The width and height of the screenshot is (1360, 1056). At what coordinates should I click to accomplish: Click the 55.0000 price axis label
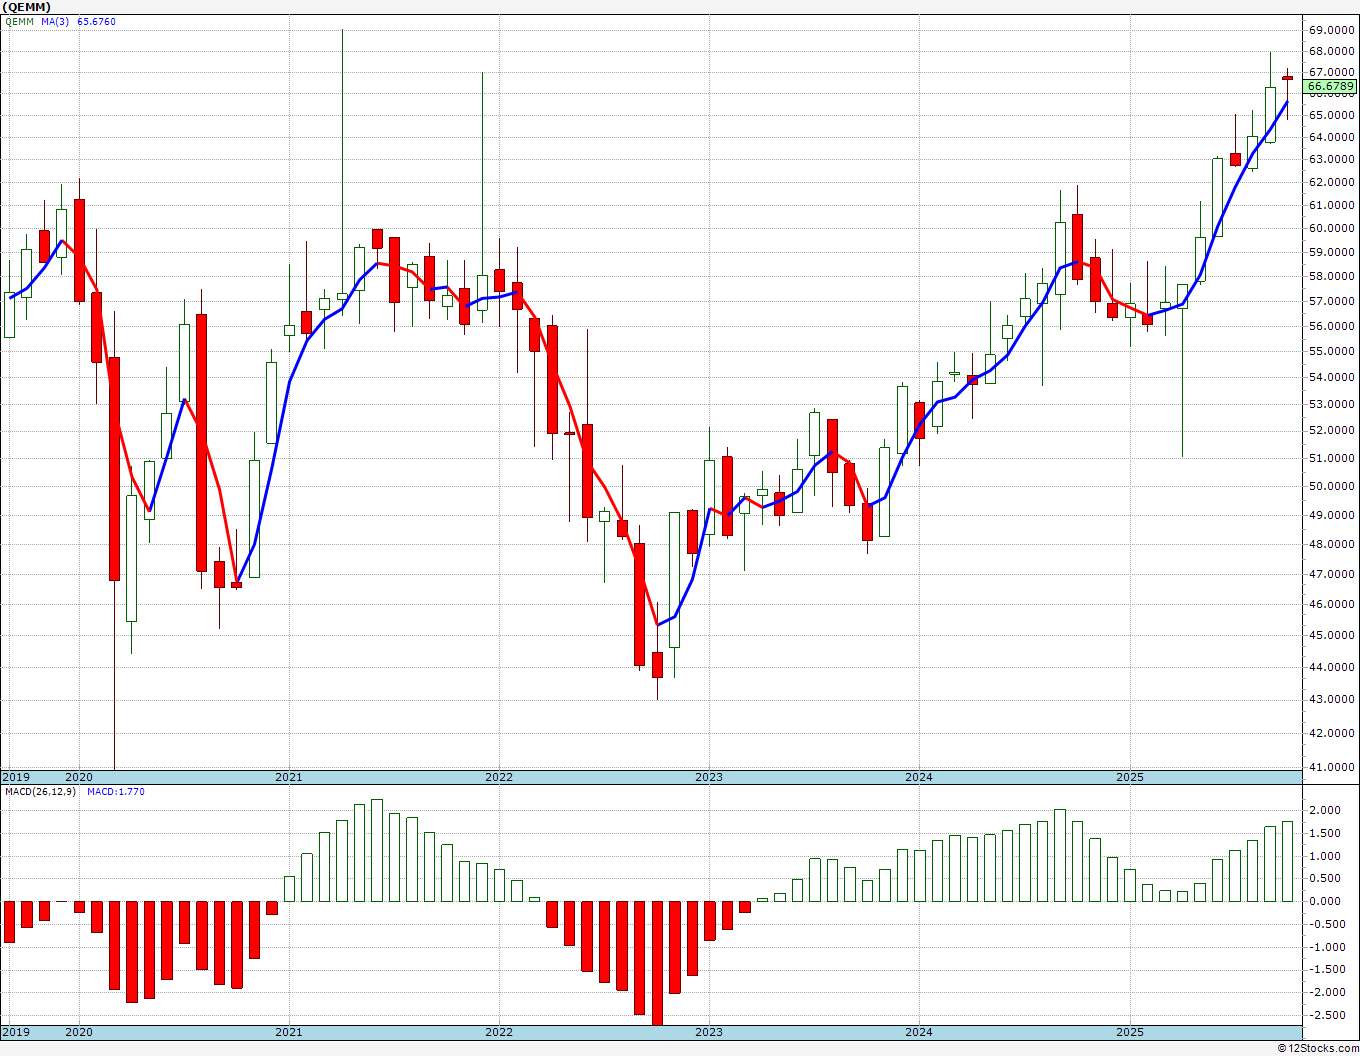pyautogui.click(x=1331, y=351)
